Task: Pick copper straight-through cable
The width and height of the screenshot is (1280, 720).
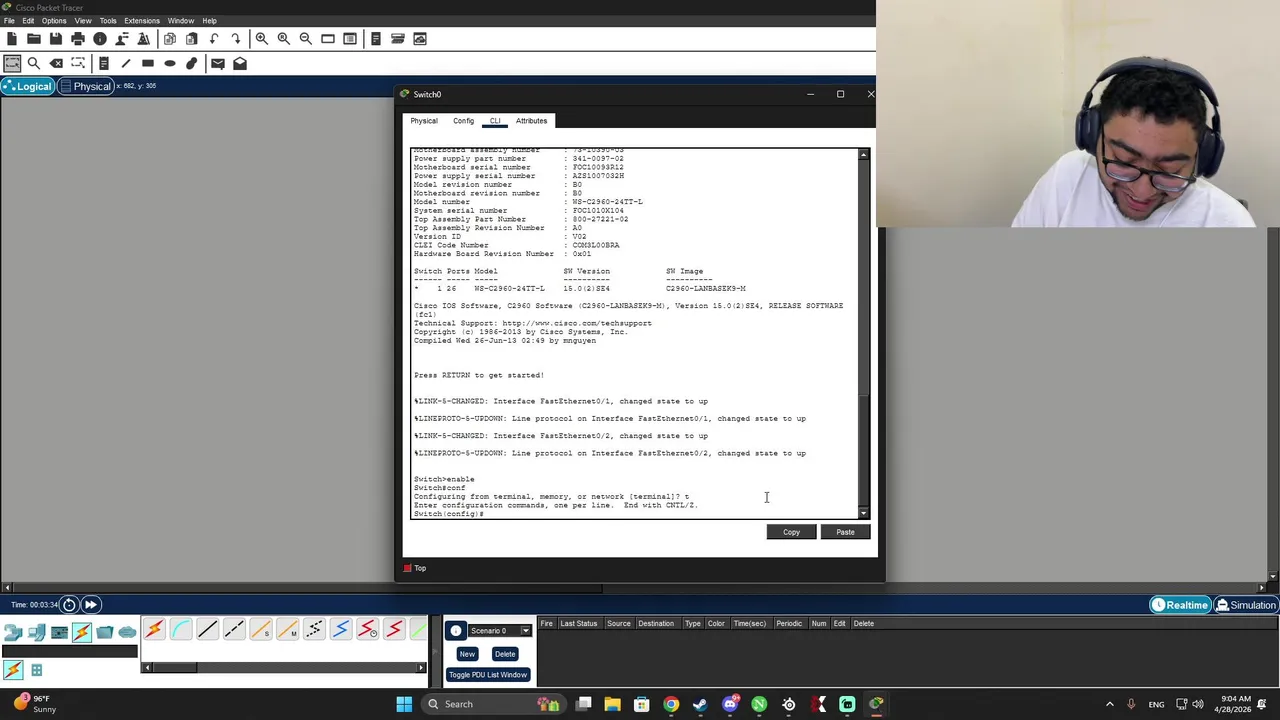Action: point(208,629)
